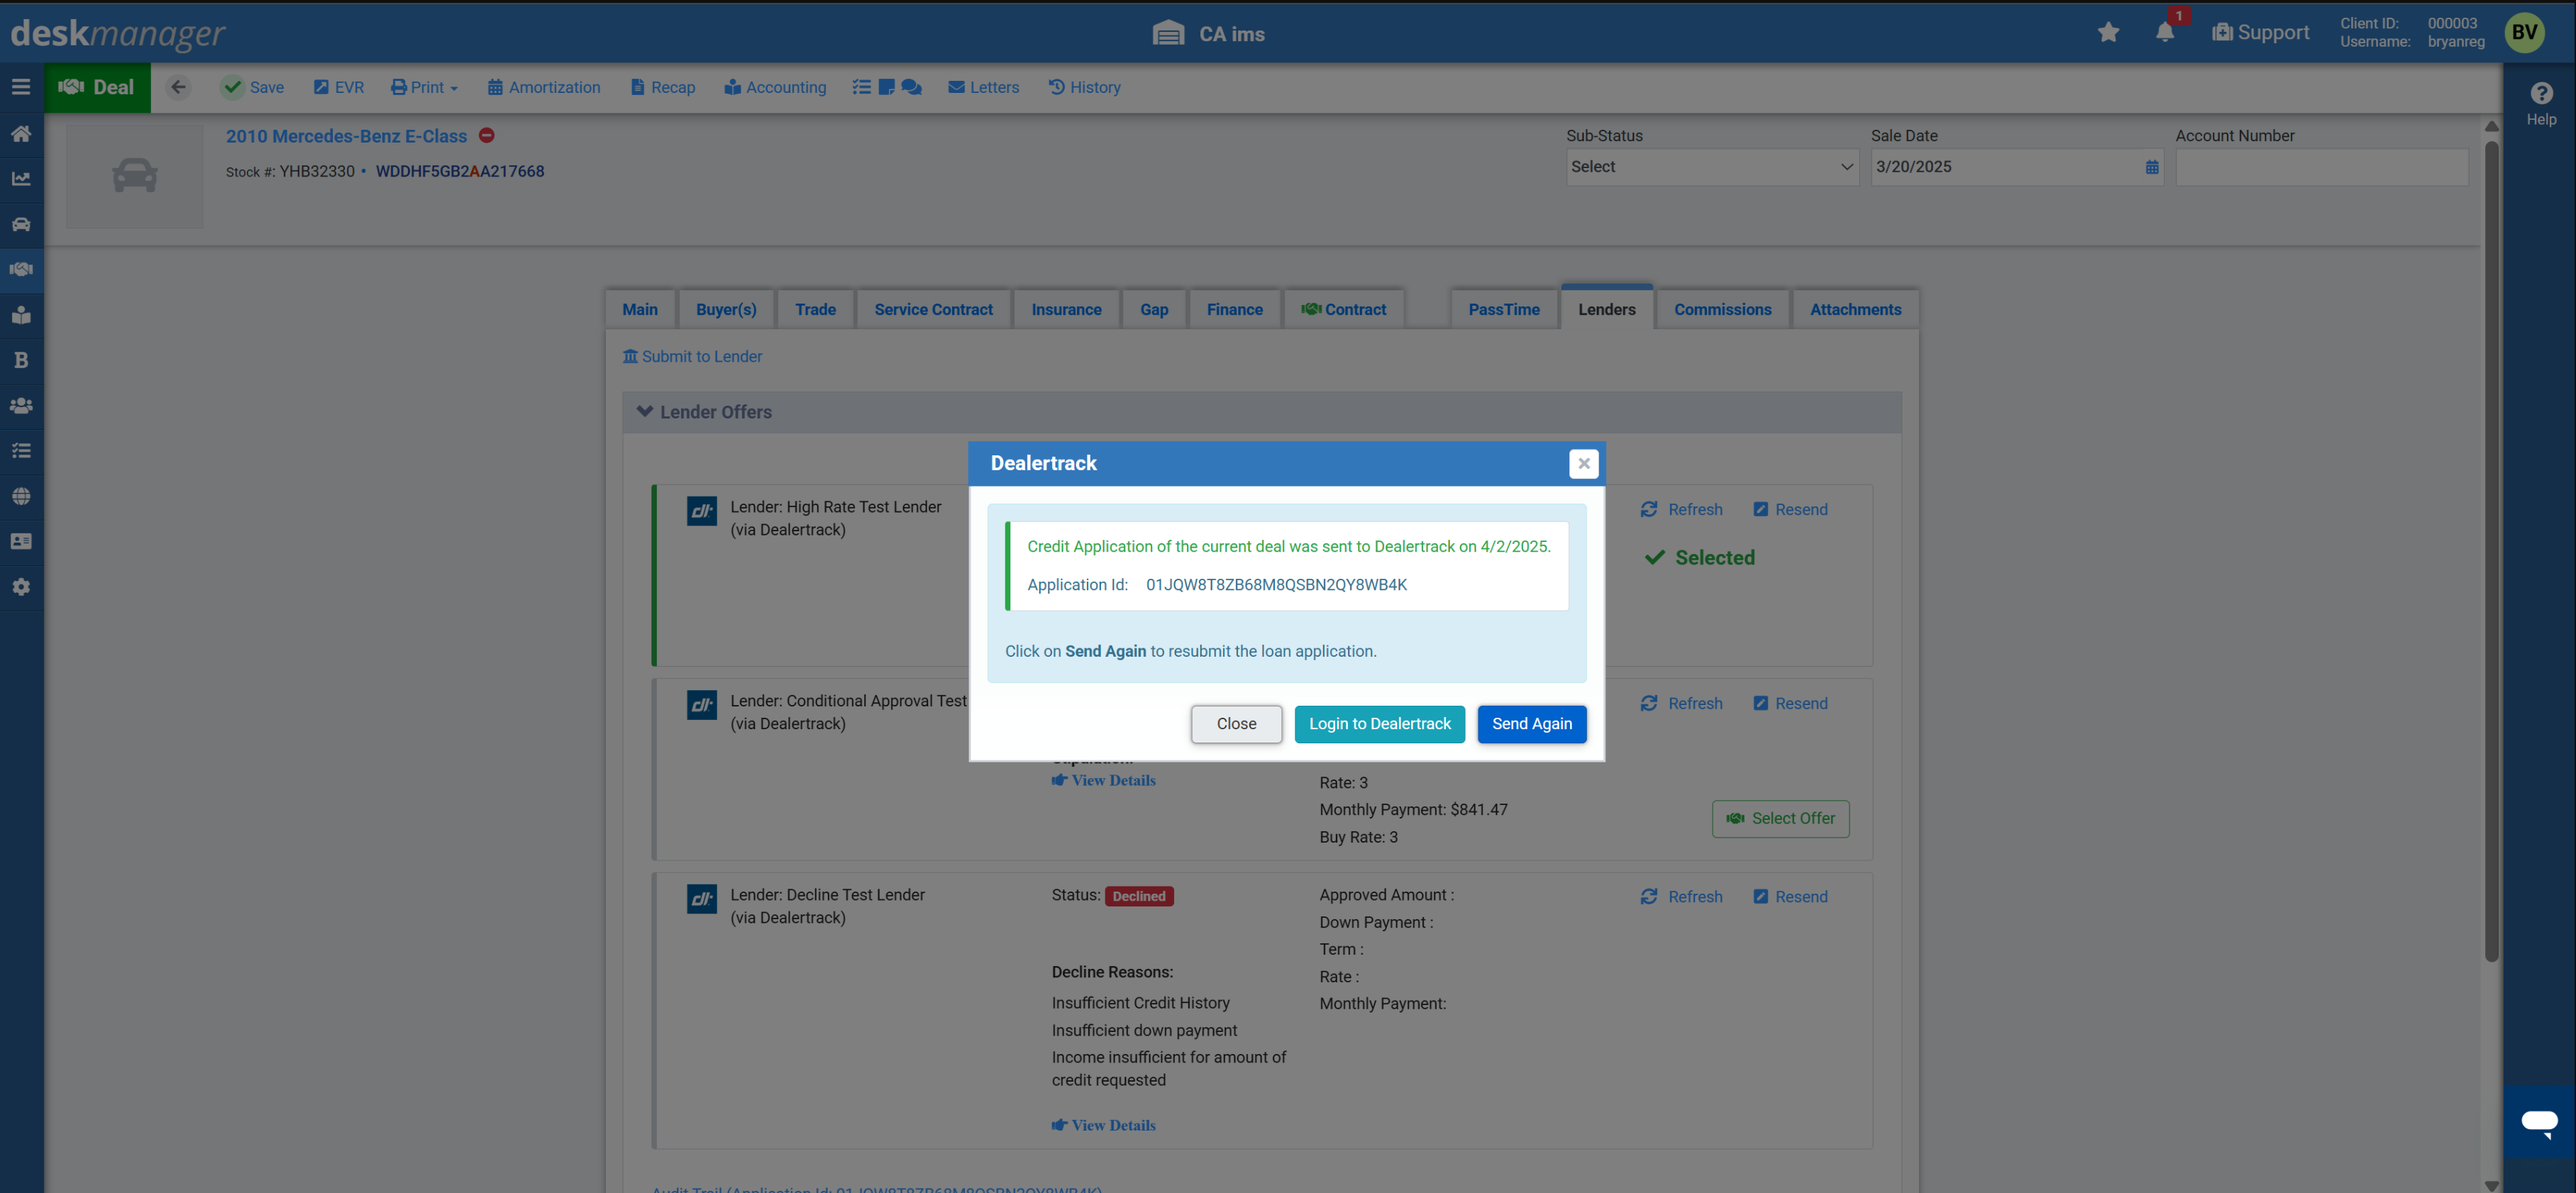Switch to the PassTime tab
Image resolution: width=2576 pixels, height=1193 pixels.
[x=1504, y=309]
